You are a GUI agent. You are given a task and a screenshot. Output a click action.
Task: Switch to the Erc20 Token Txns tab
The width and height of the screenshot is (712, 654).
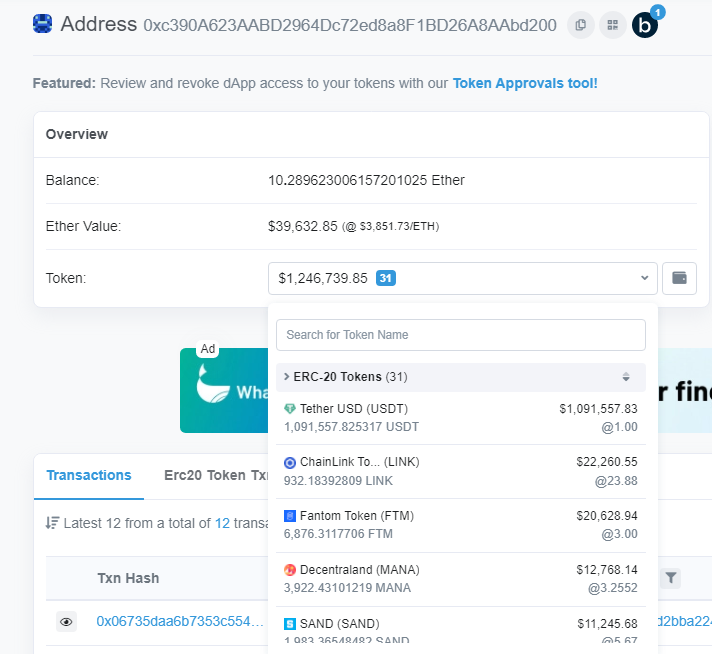coord(216,475)
